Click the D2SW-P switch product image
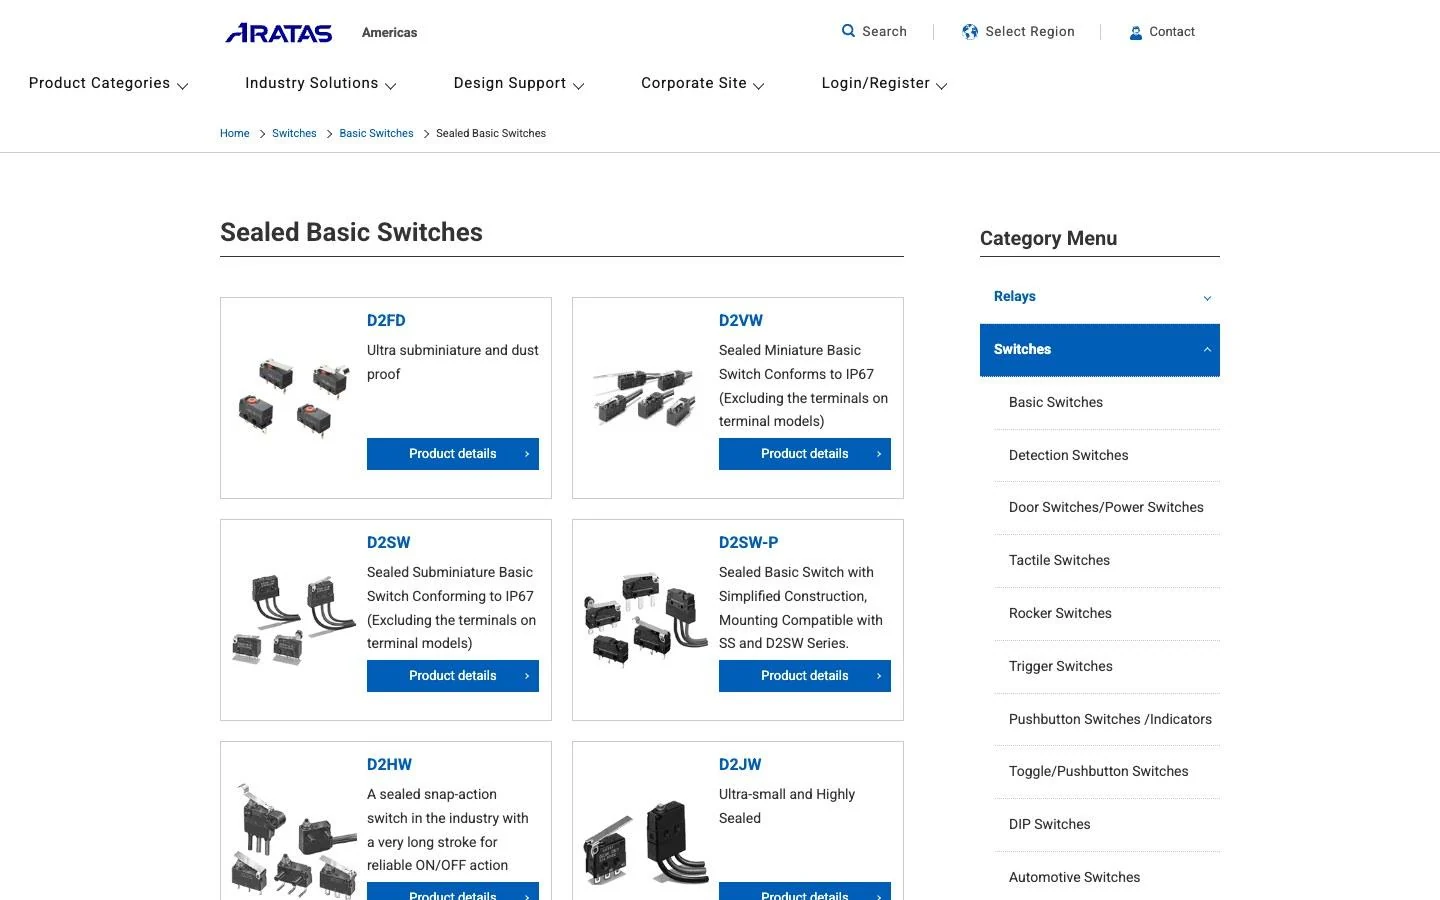 (645, 619)
